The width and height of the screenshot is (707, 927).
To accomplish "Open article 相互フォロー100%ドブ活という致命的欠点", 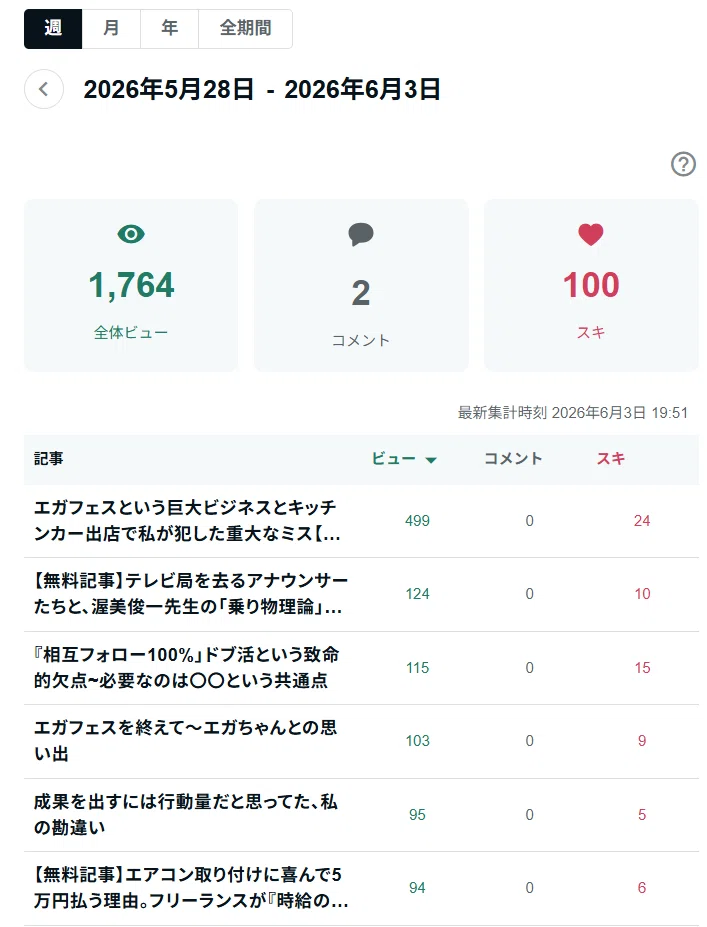I will pyautogui.click(x=186, y=667).
